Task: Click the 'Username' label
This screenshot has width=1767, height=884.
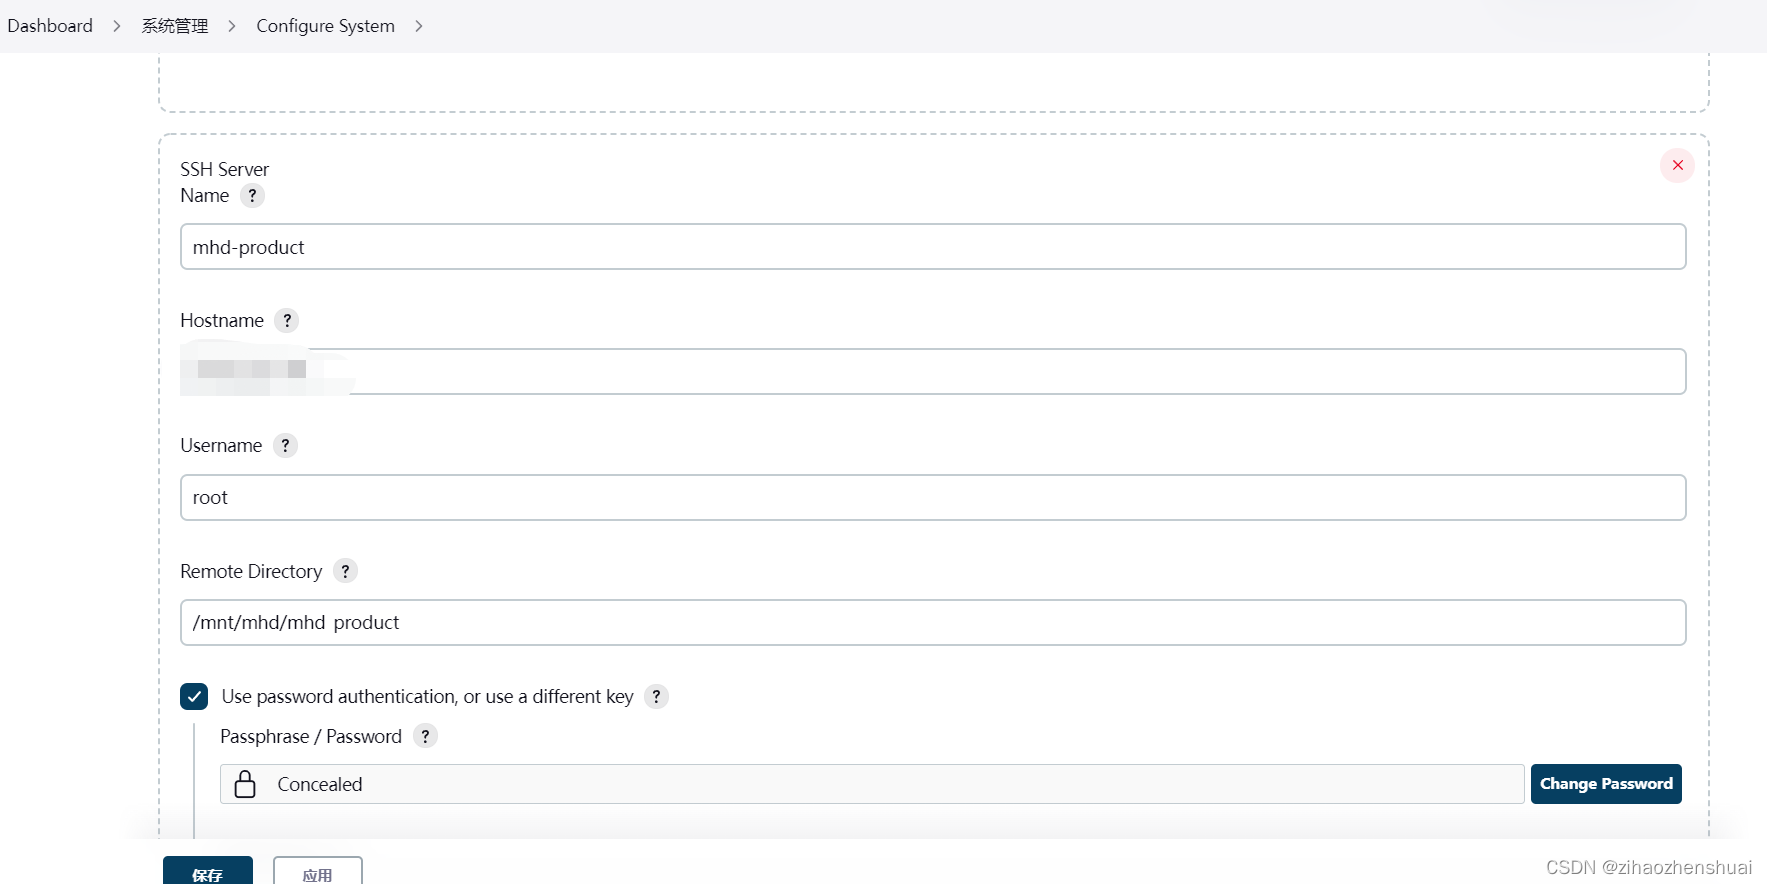Action: tap(221, 446)
